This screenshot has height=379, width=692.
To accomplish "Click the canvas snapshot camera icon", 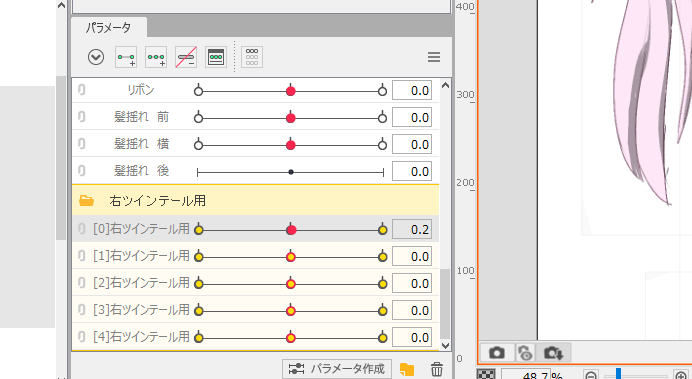I will [x=497, y=353].
